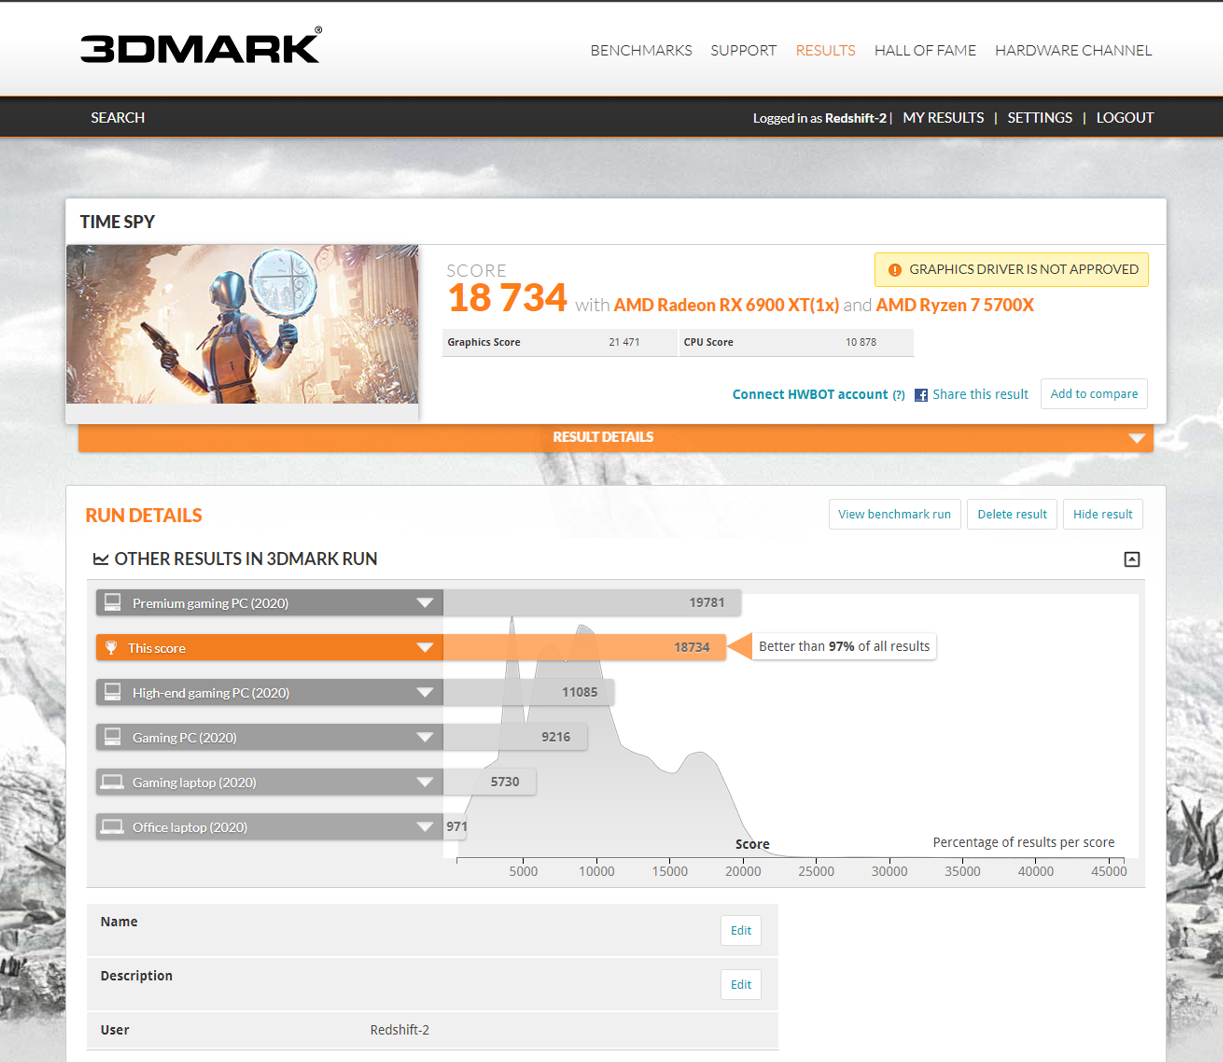
Task: Click Hide result button
Action: pos(1103,514)
